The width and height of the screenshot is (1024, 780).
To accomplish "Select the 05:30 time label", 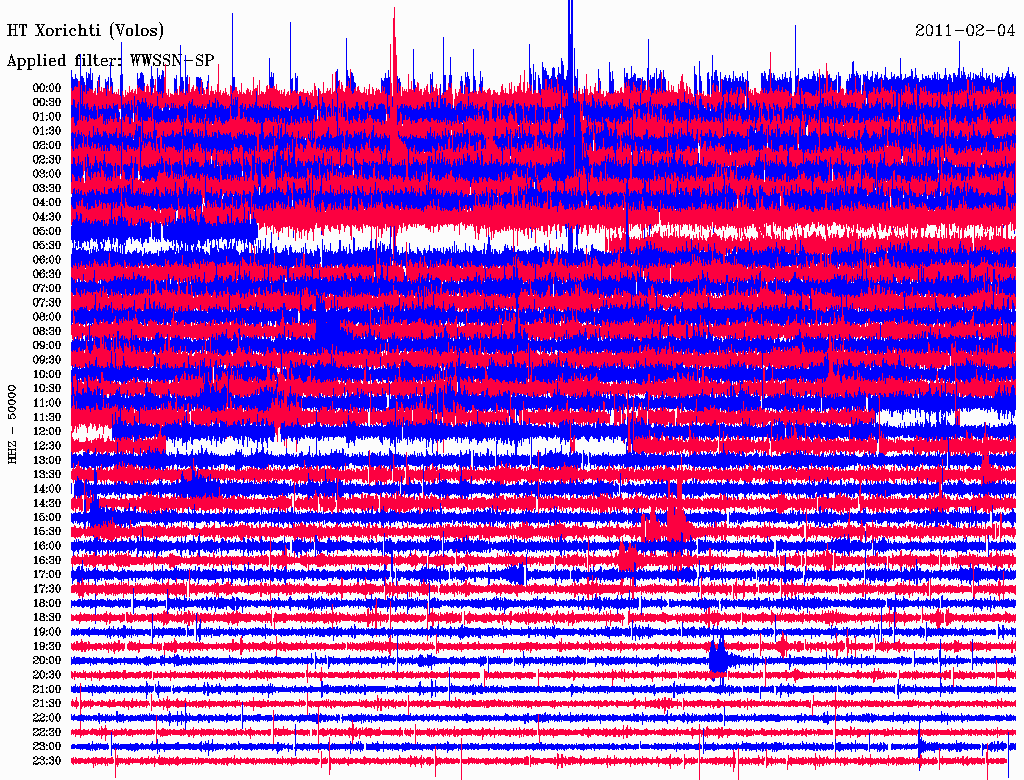I will tap(47, 246).
